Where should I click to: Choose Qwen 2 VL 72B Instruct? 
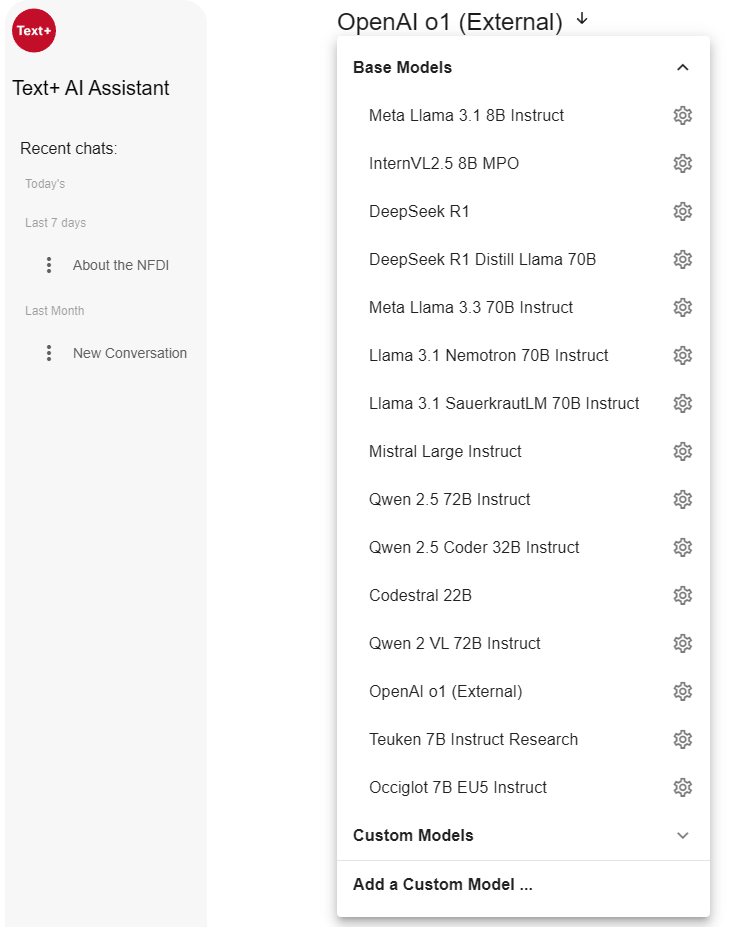454,643
